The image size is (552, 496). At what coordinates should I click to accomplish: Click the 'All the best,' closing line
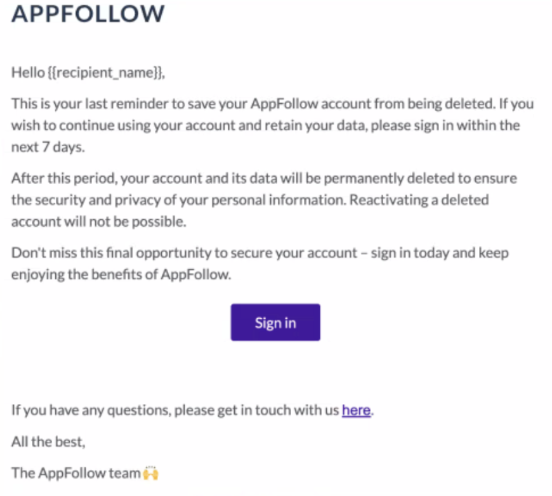pos(48,442)
